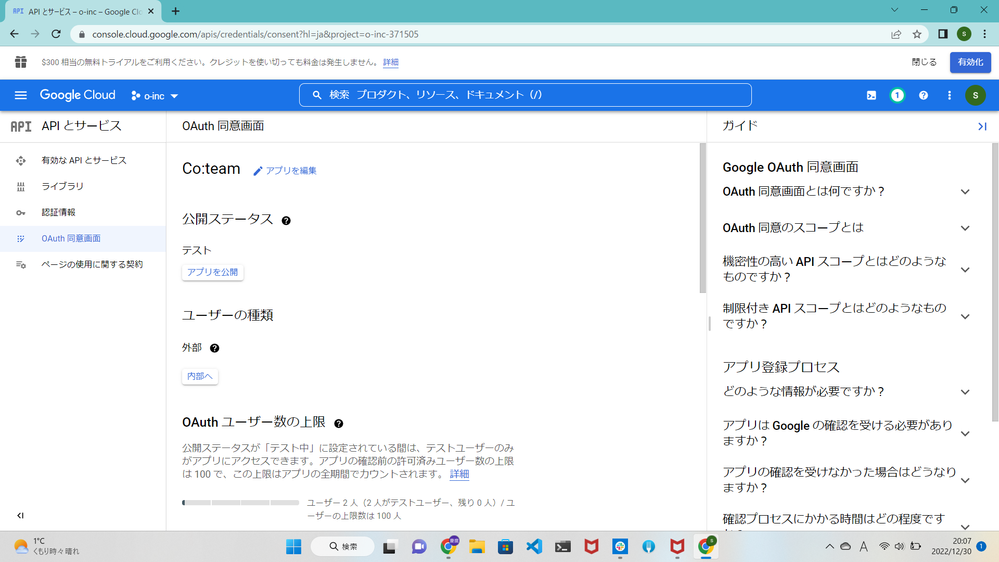Activate Cloud Shell from the header
The width and height of the screenshot is (999, 562).
(871, 96)
